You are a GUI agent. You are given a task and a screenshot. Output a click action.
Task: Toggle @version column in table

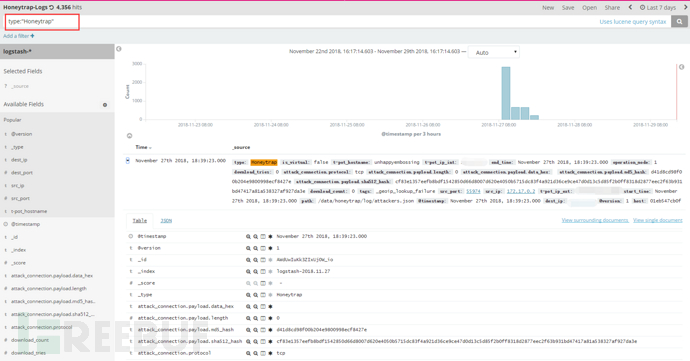tap(263, 248)
